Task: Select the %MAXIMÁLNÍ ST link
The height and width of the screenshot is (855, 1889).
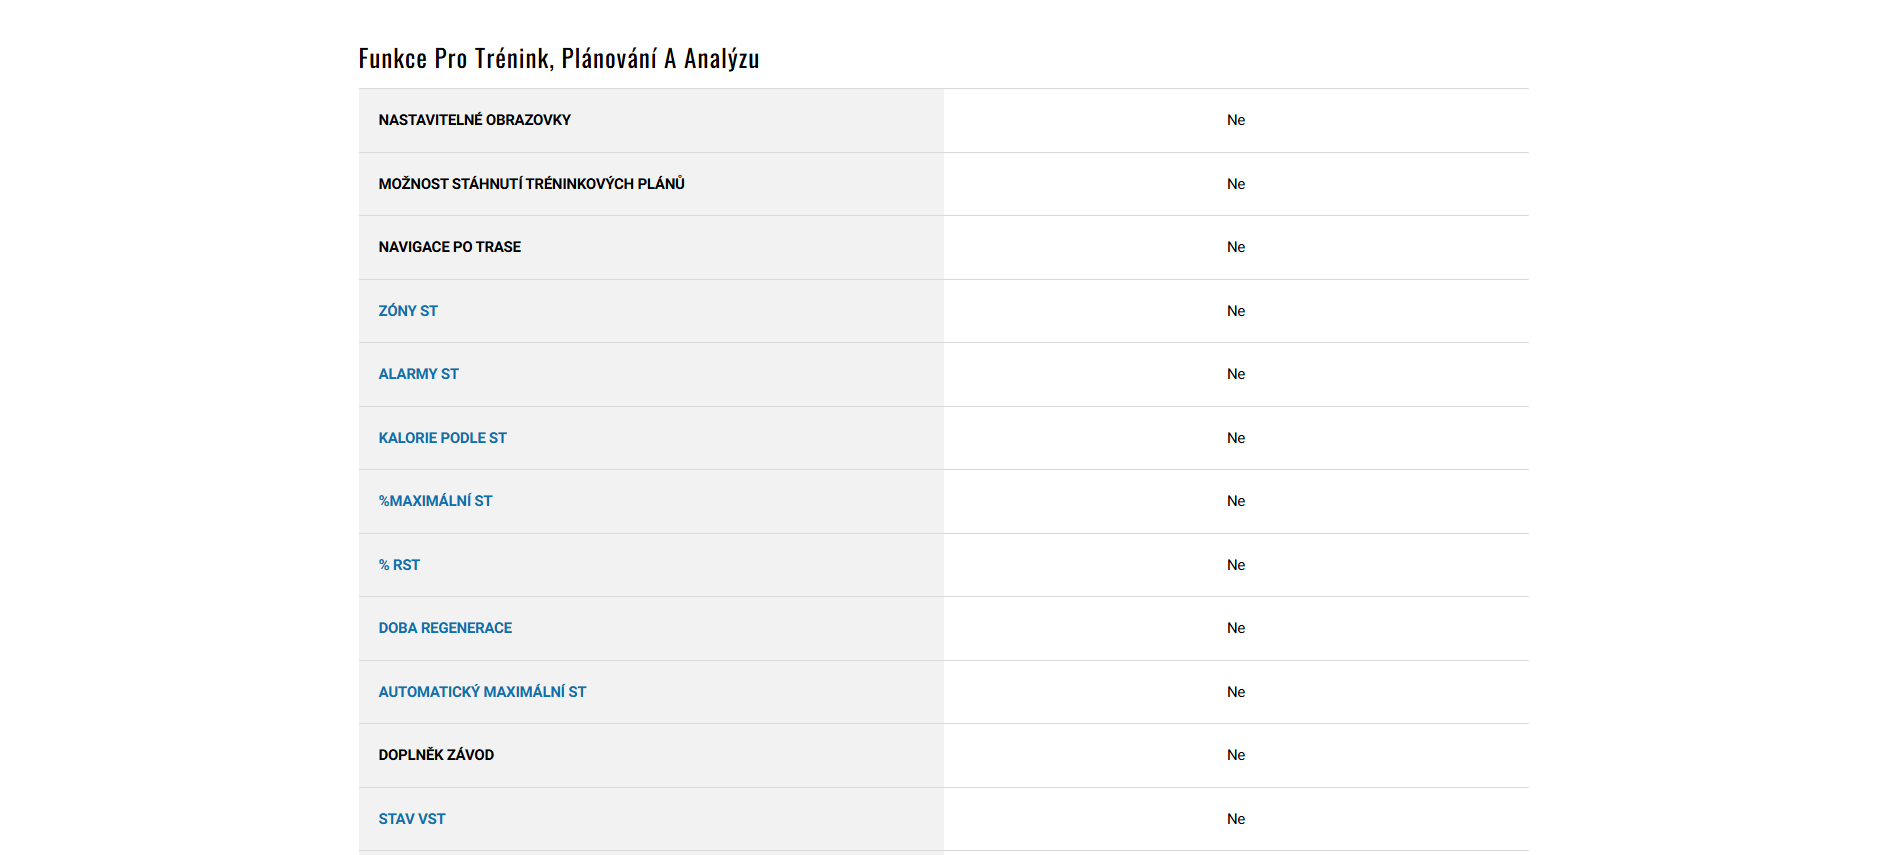Action: pyautogui.click(x=435, y=501)
